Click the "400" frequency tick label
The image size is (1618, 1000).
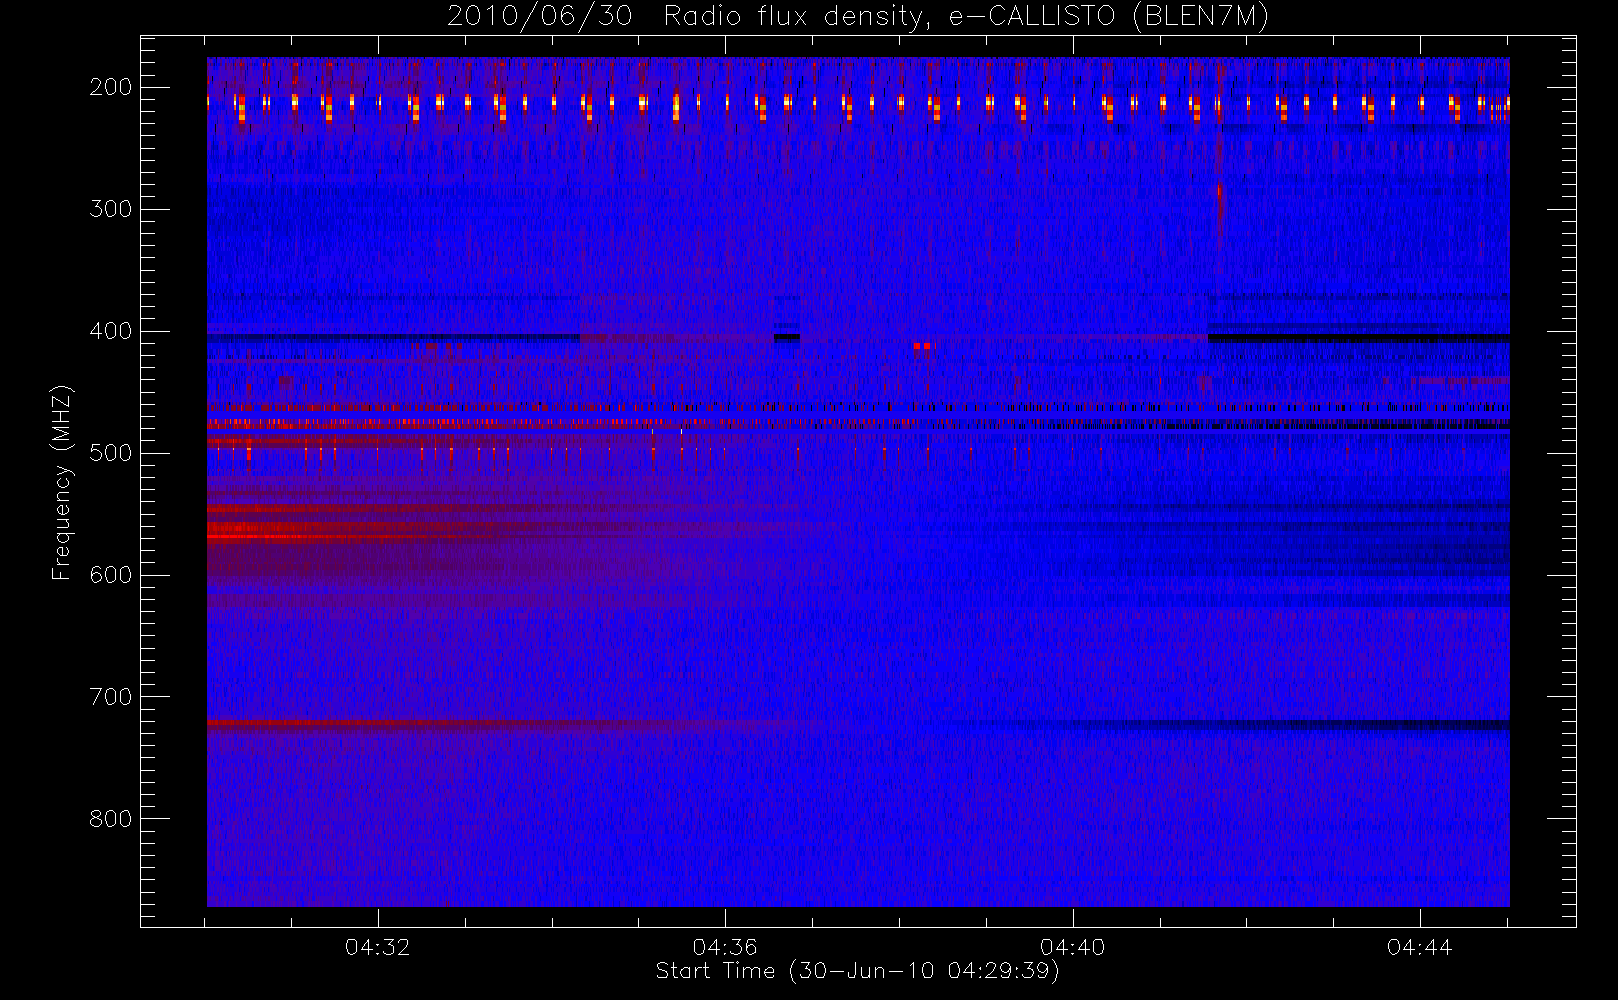[x=111, y=331]
